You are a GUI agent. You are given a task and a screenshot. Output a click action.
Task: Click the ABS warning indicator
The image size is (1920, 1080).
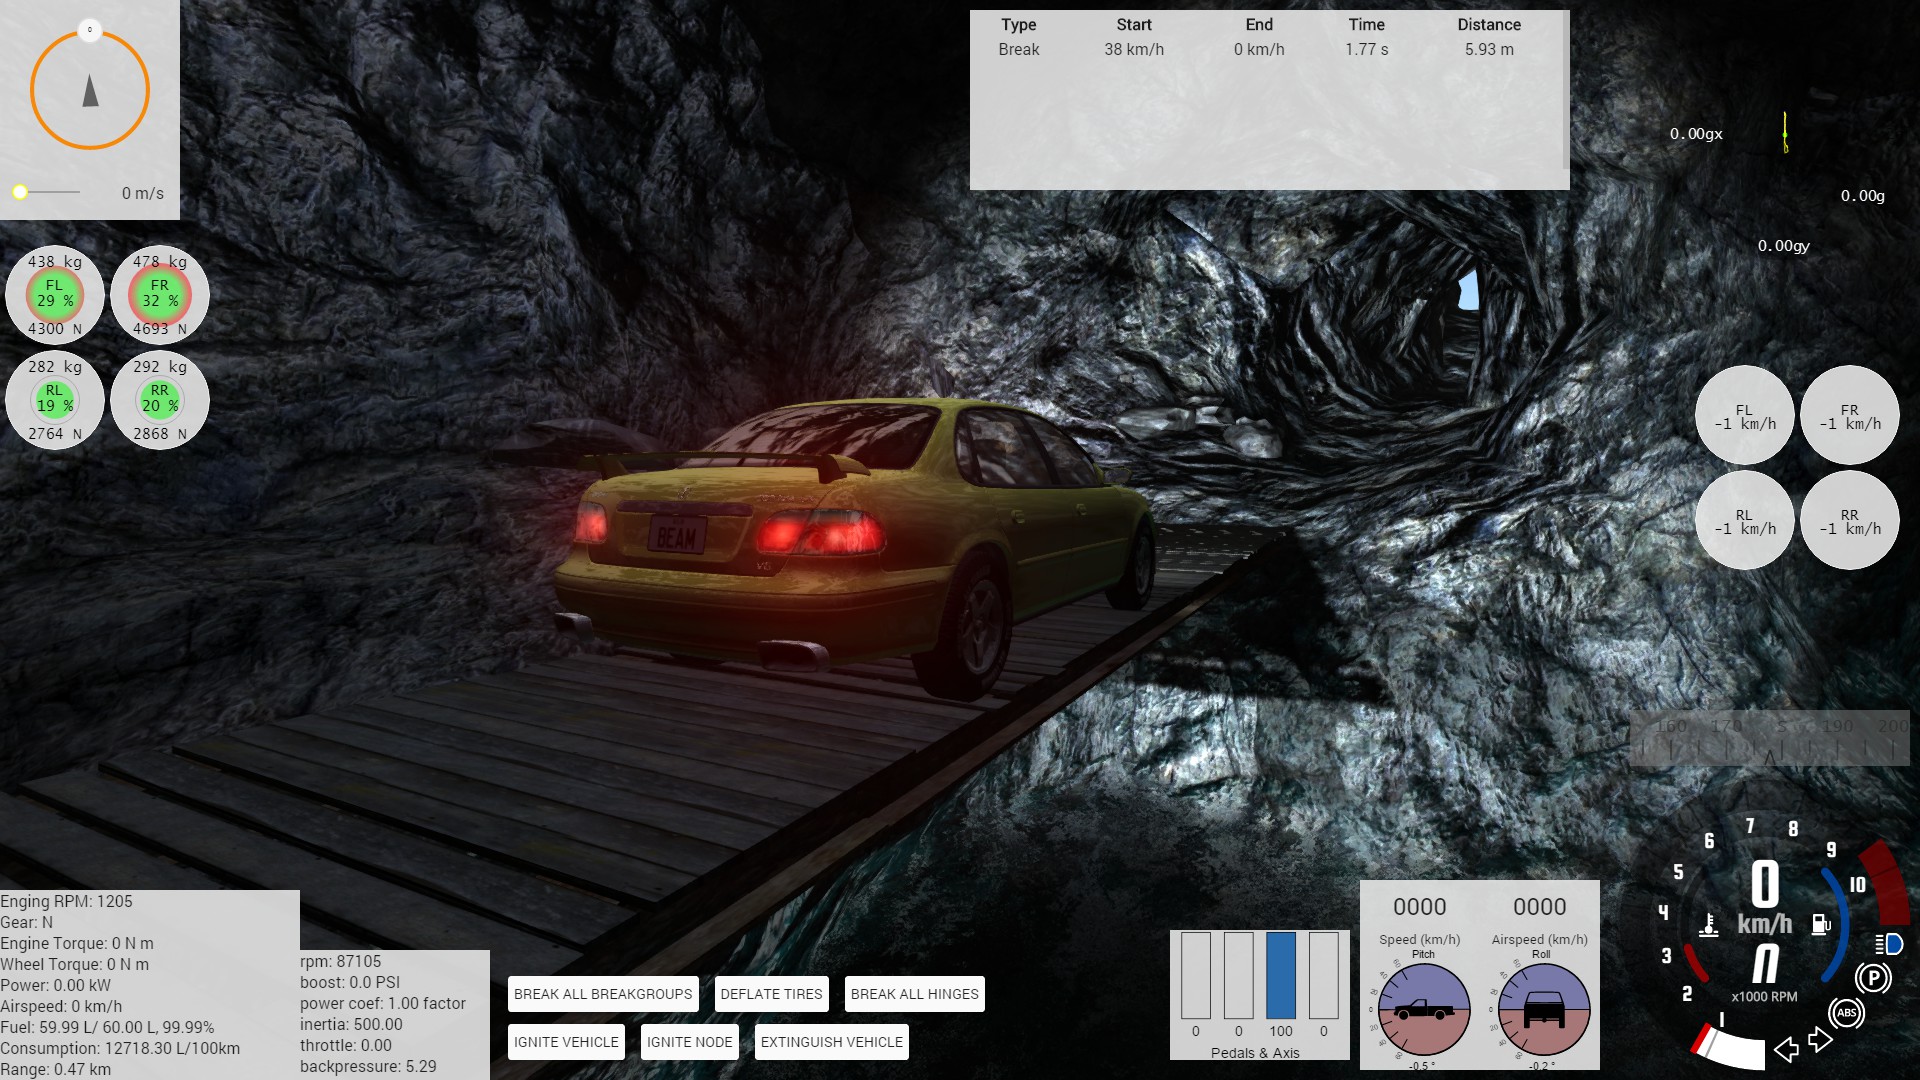click(x=1846, y=1013)
